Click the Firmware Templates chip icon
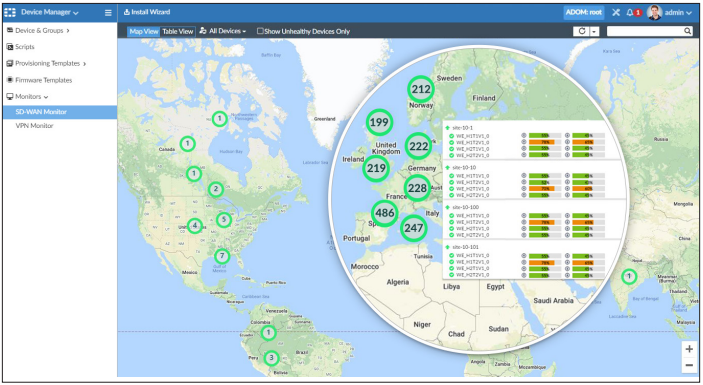This screenshot has width=703, height=385. point(10,80)
